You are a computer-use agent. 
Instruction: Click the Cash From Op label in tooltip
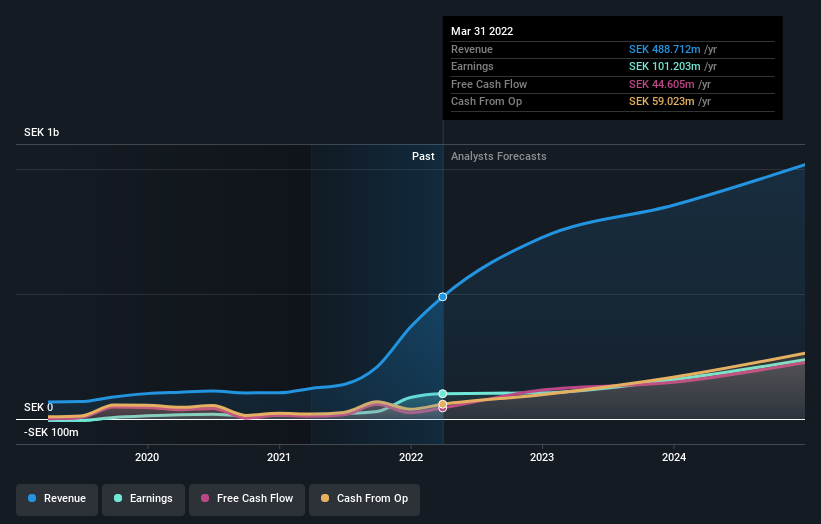coord(486,102)
